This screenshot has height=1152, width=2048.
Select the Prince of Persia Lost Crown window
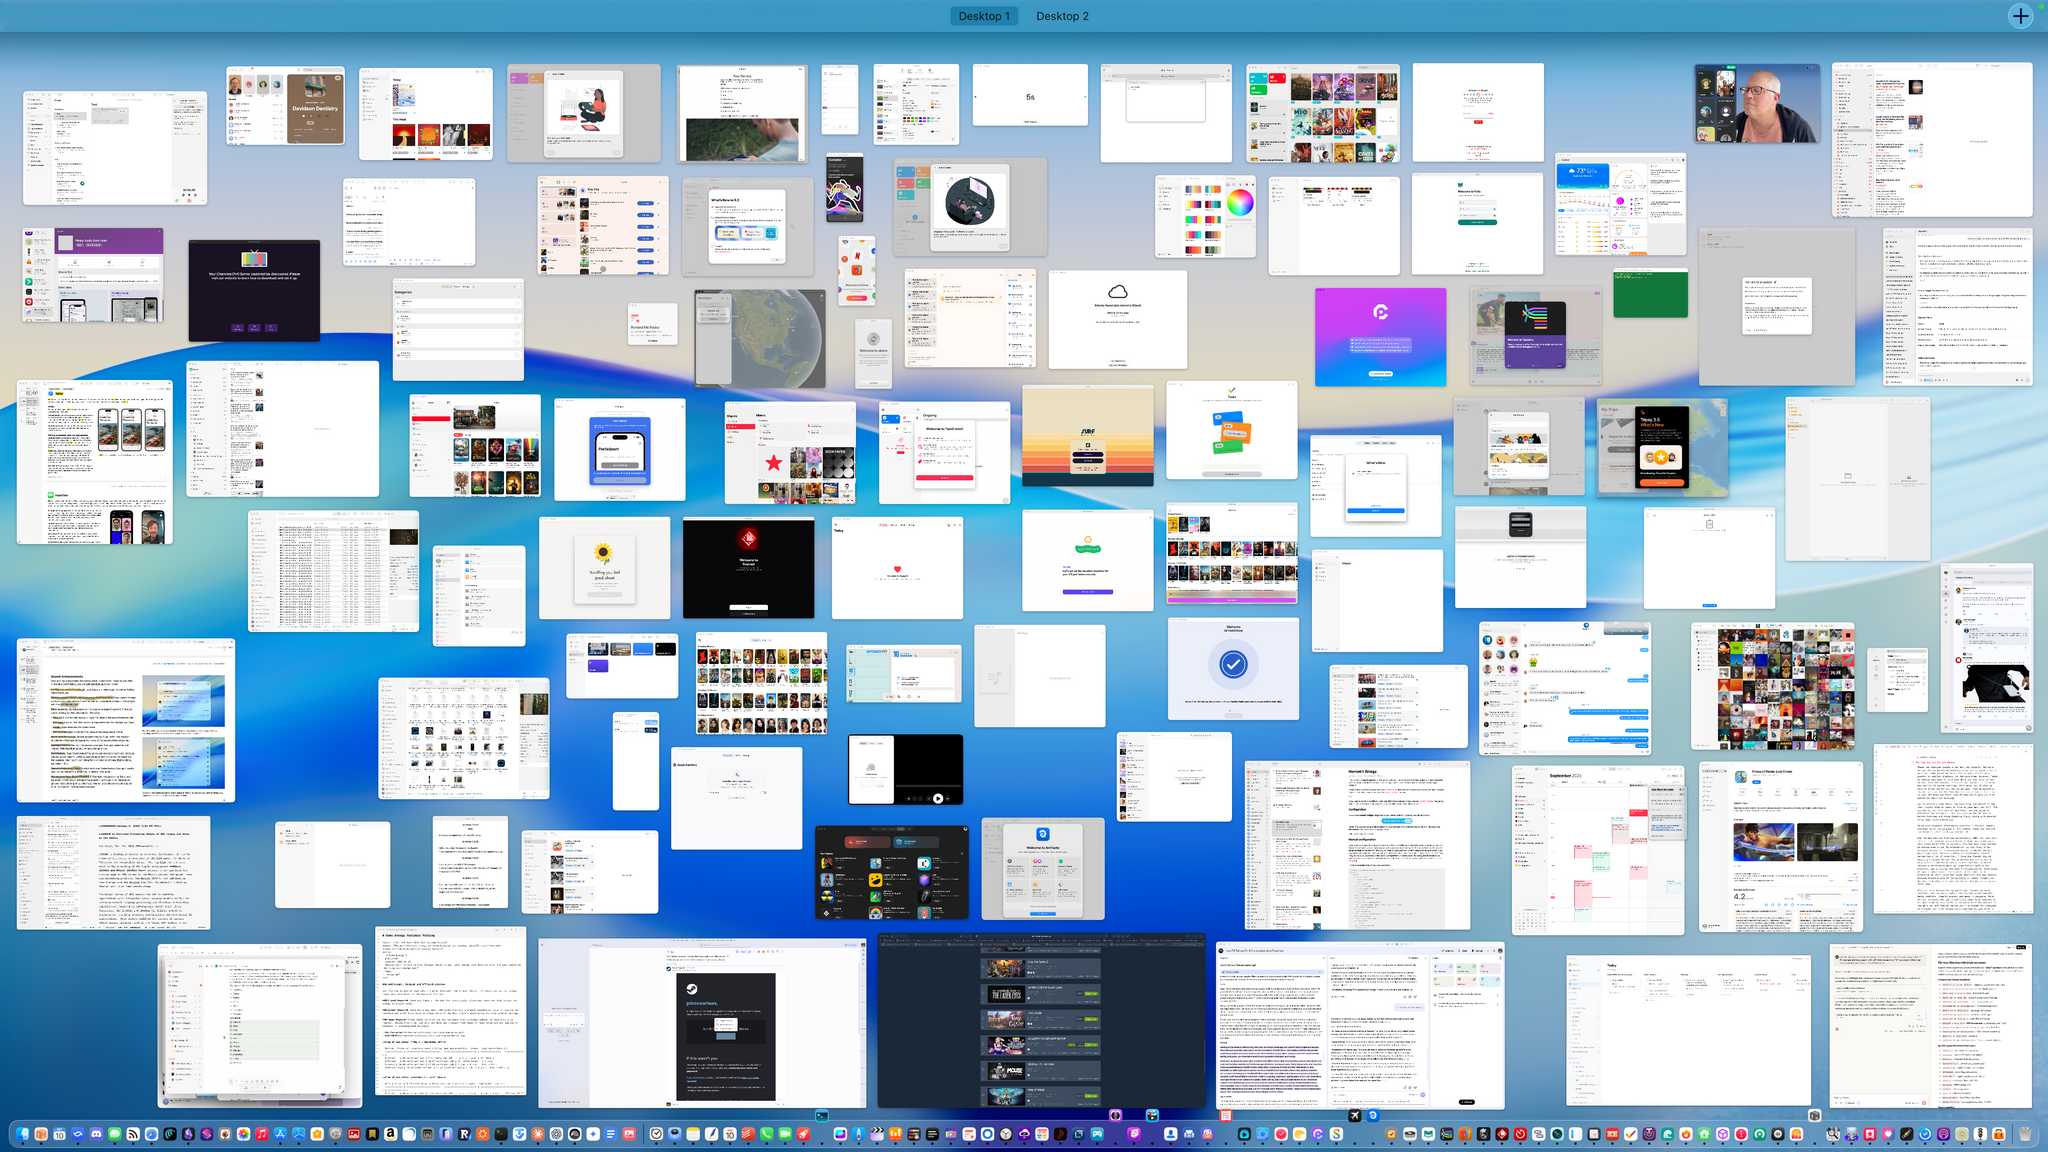(1780, 847)
